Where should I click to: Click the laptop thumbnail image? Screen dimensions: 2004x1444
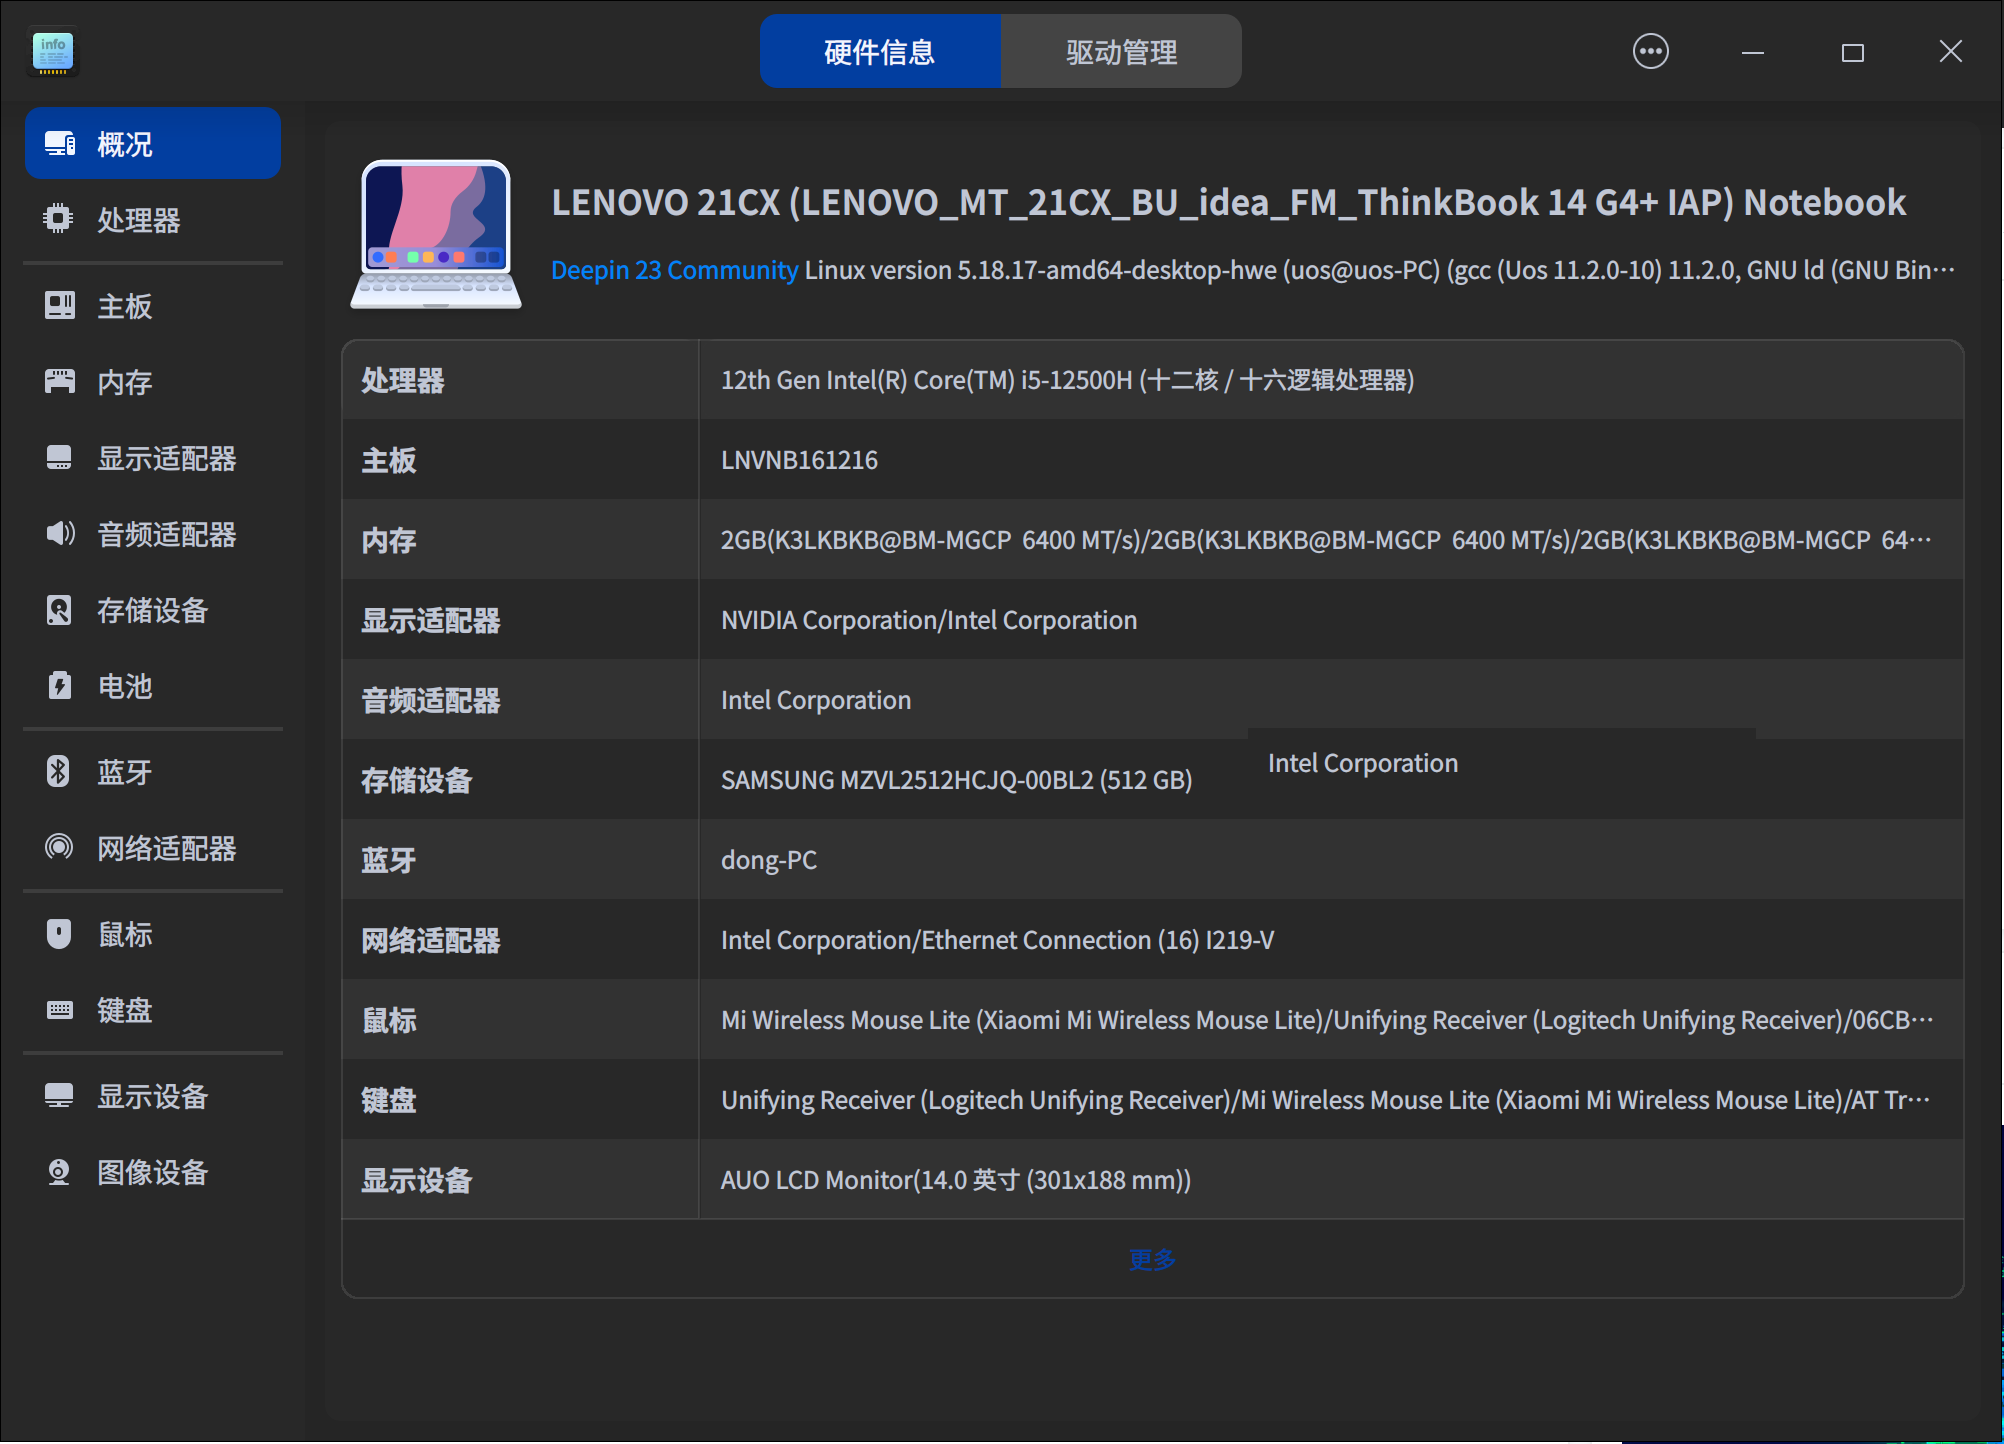tap(436, 235)
